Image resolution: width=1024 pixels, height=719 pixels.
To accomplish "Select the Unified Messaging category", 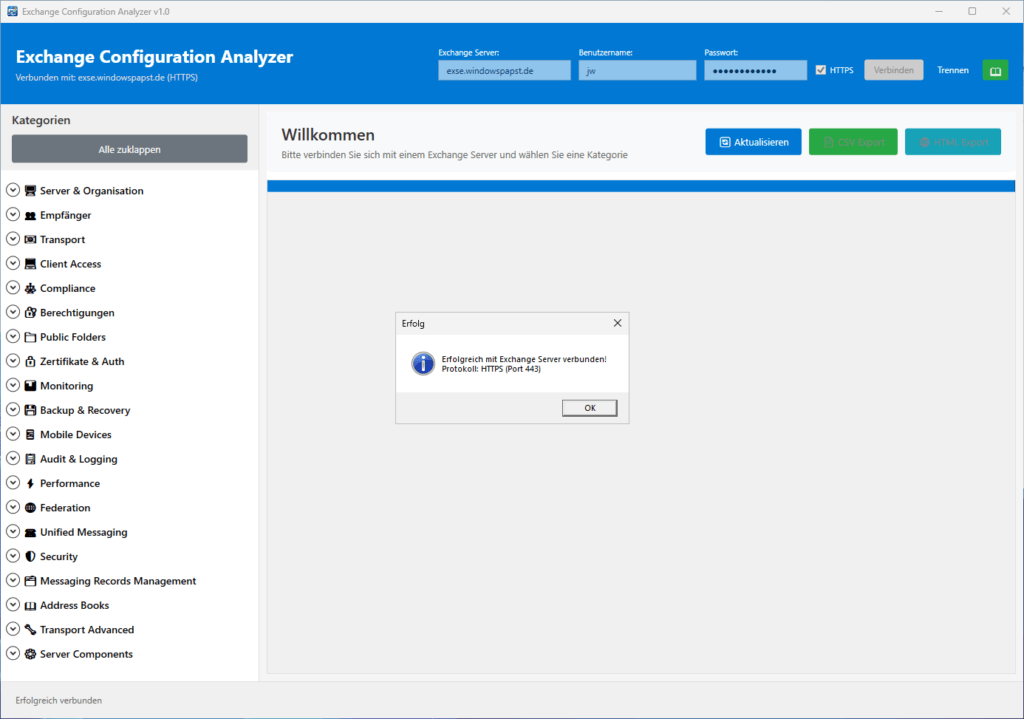I will 13,532.
